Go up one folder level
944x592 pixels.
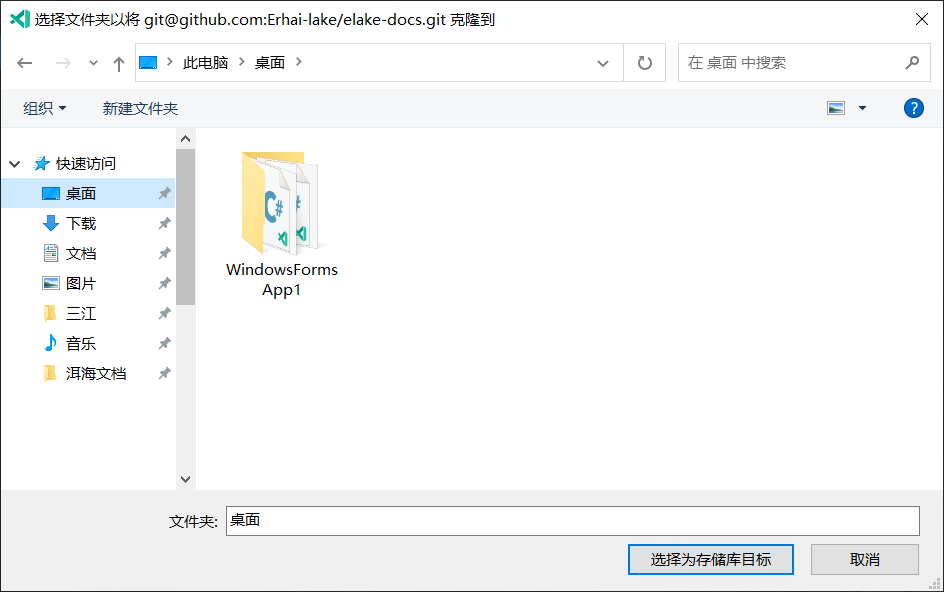click(x=119, y=63)
